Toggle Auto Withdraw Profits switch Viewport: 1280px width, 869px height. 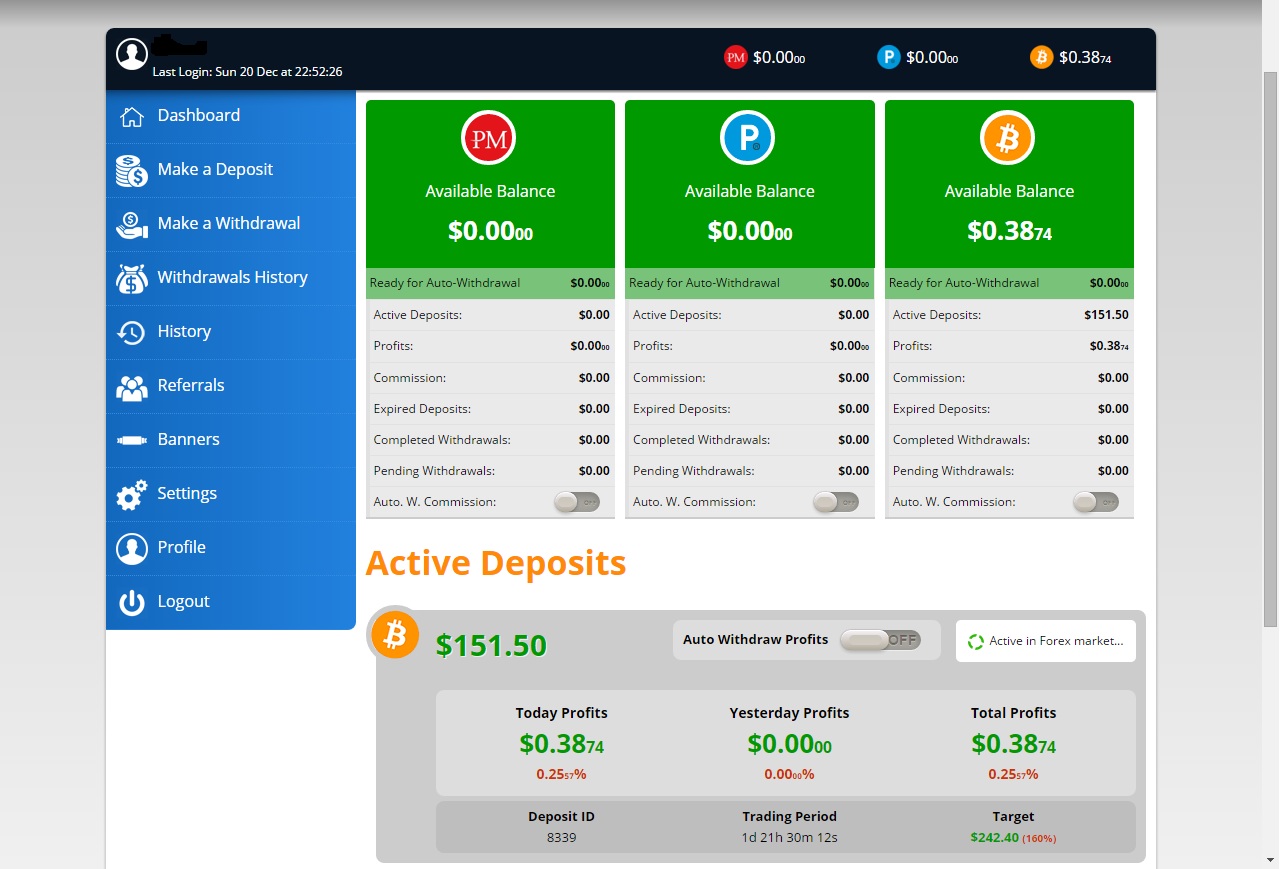click(880, 640)
